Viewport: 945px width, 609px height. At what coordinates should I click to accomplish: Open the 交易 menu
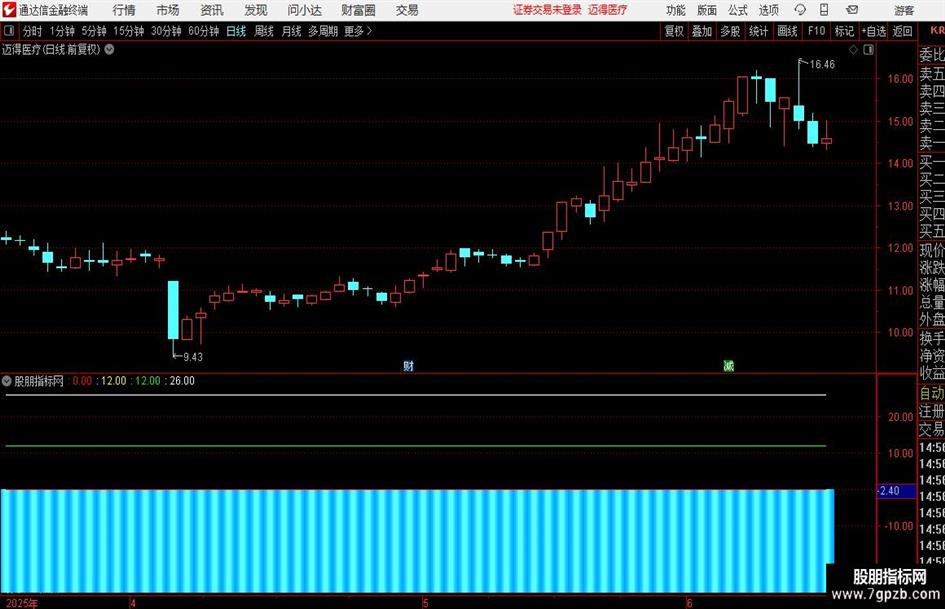pyautogui.click(x=407, y=10)
